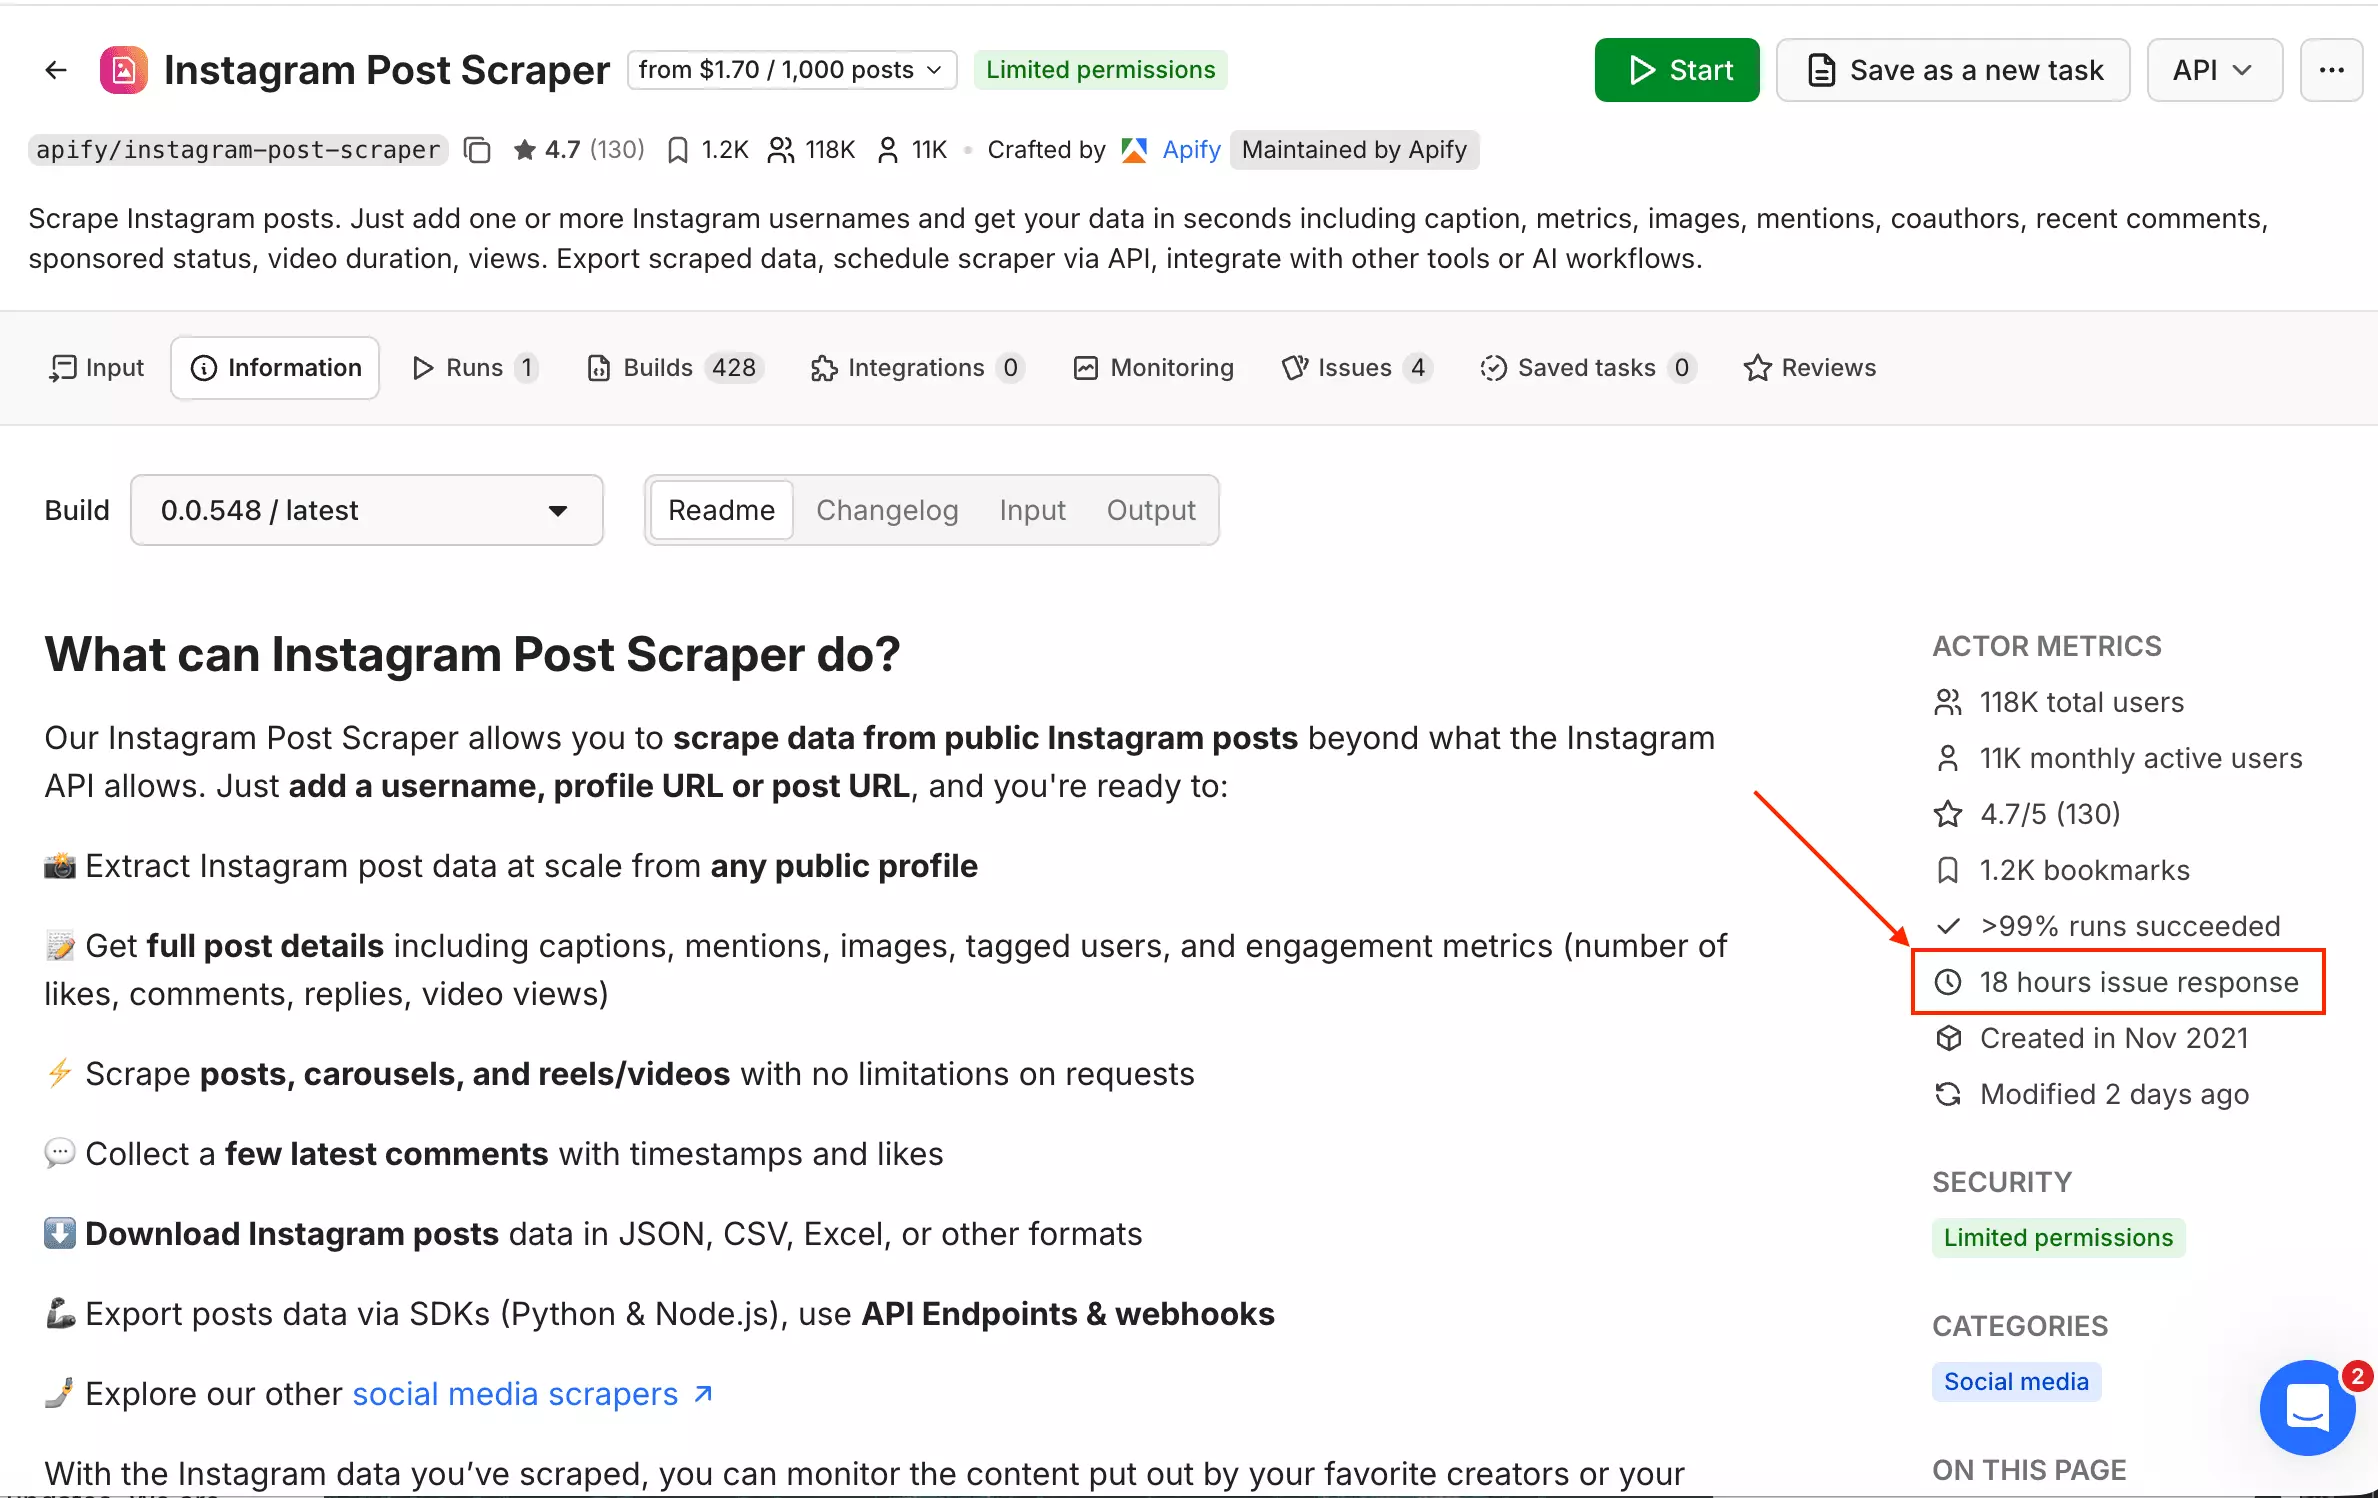This screenshot has width=2378, height=1498.
Task: Click the users icon beside 118K total users
Action: click(1948, 702)
